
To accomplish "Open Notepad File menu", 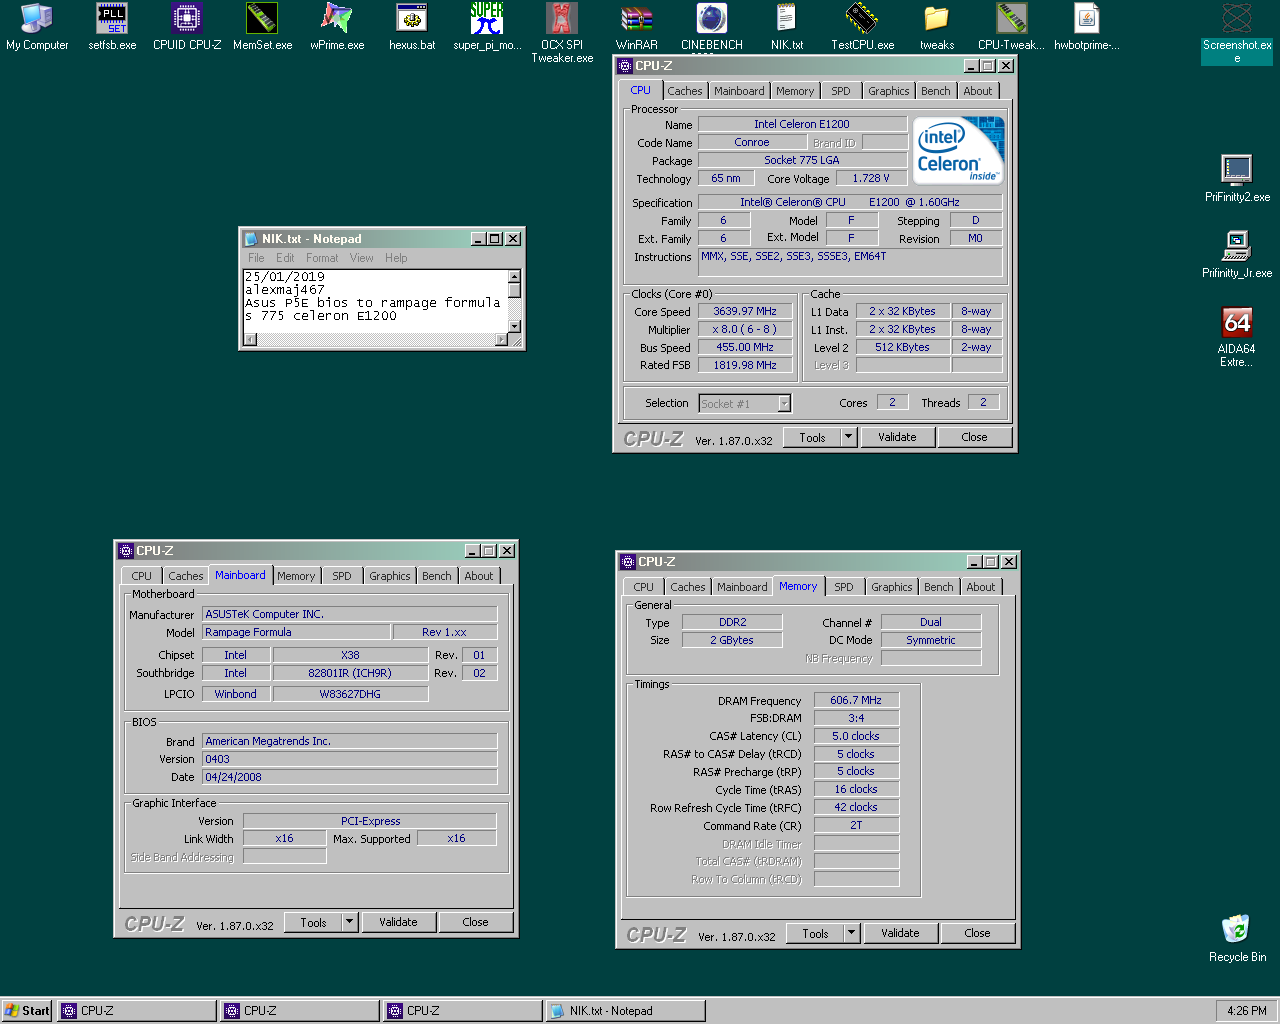I will coord(256,258).
